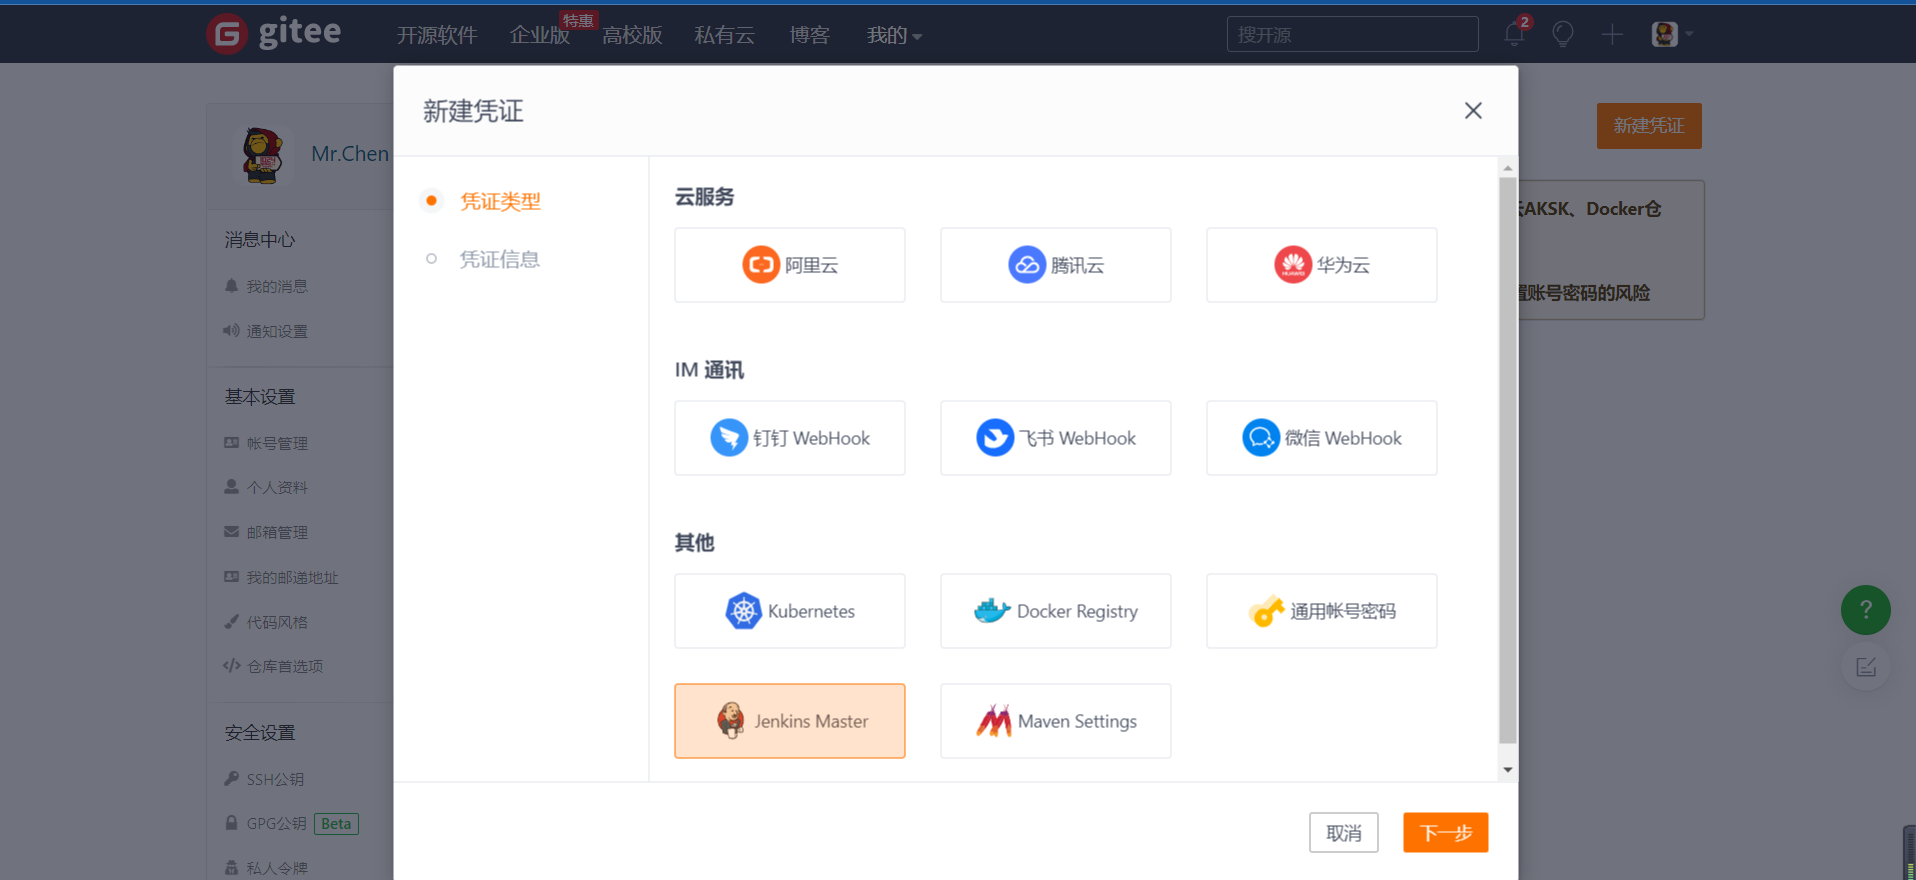Open the green help button
Image resolution: width=1916 pixels, height=880 pixels.
(1865, 610)
